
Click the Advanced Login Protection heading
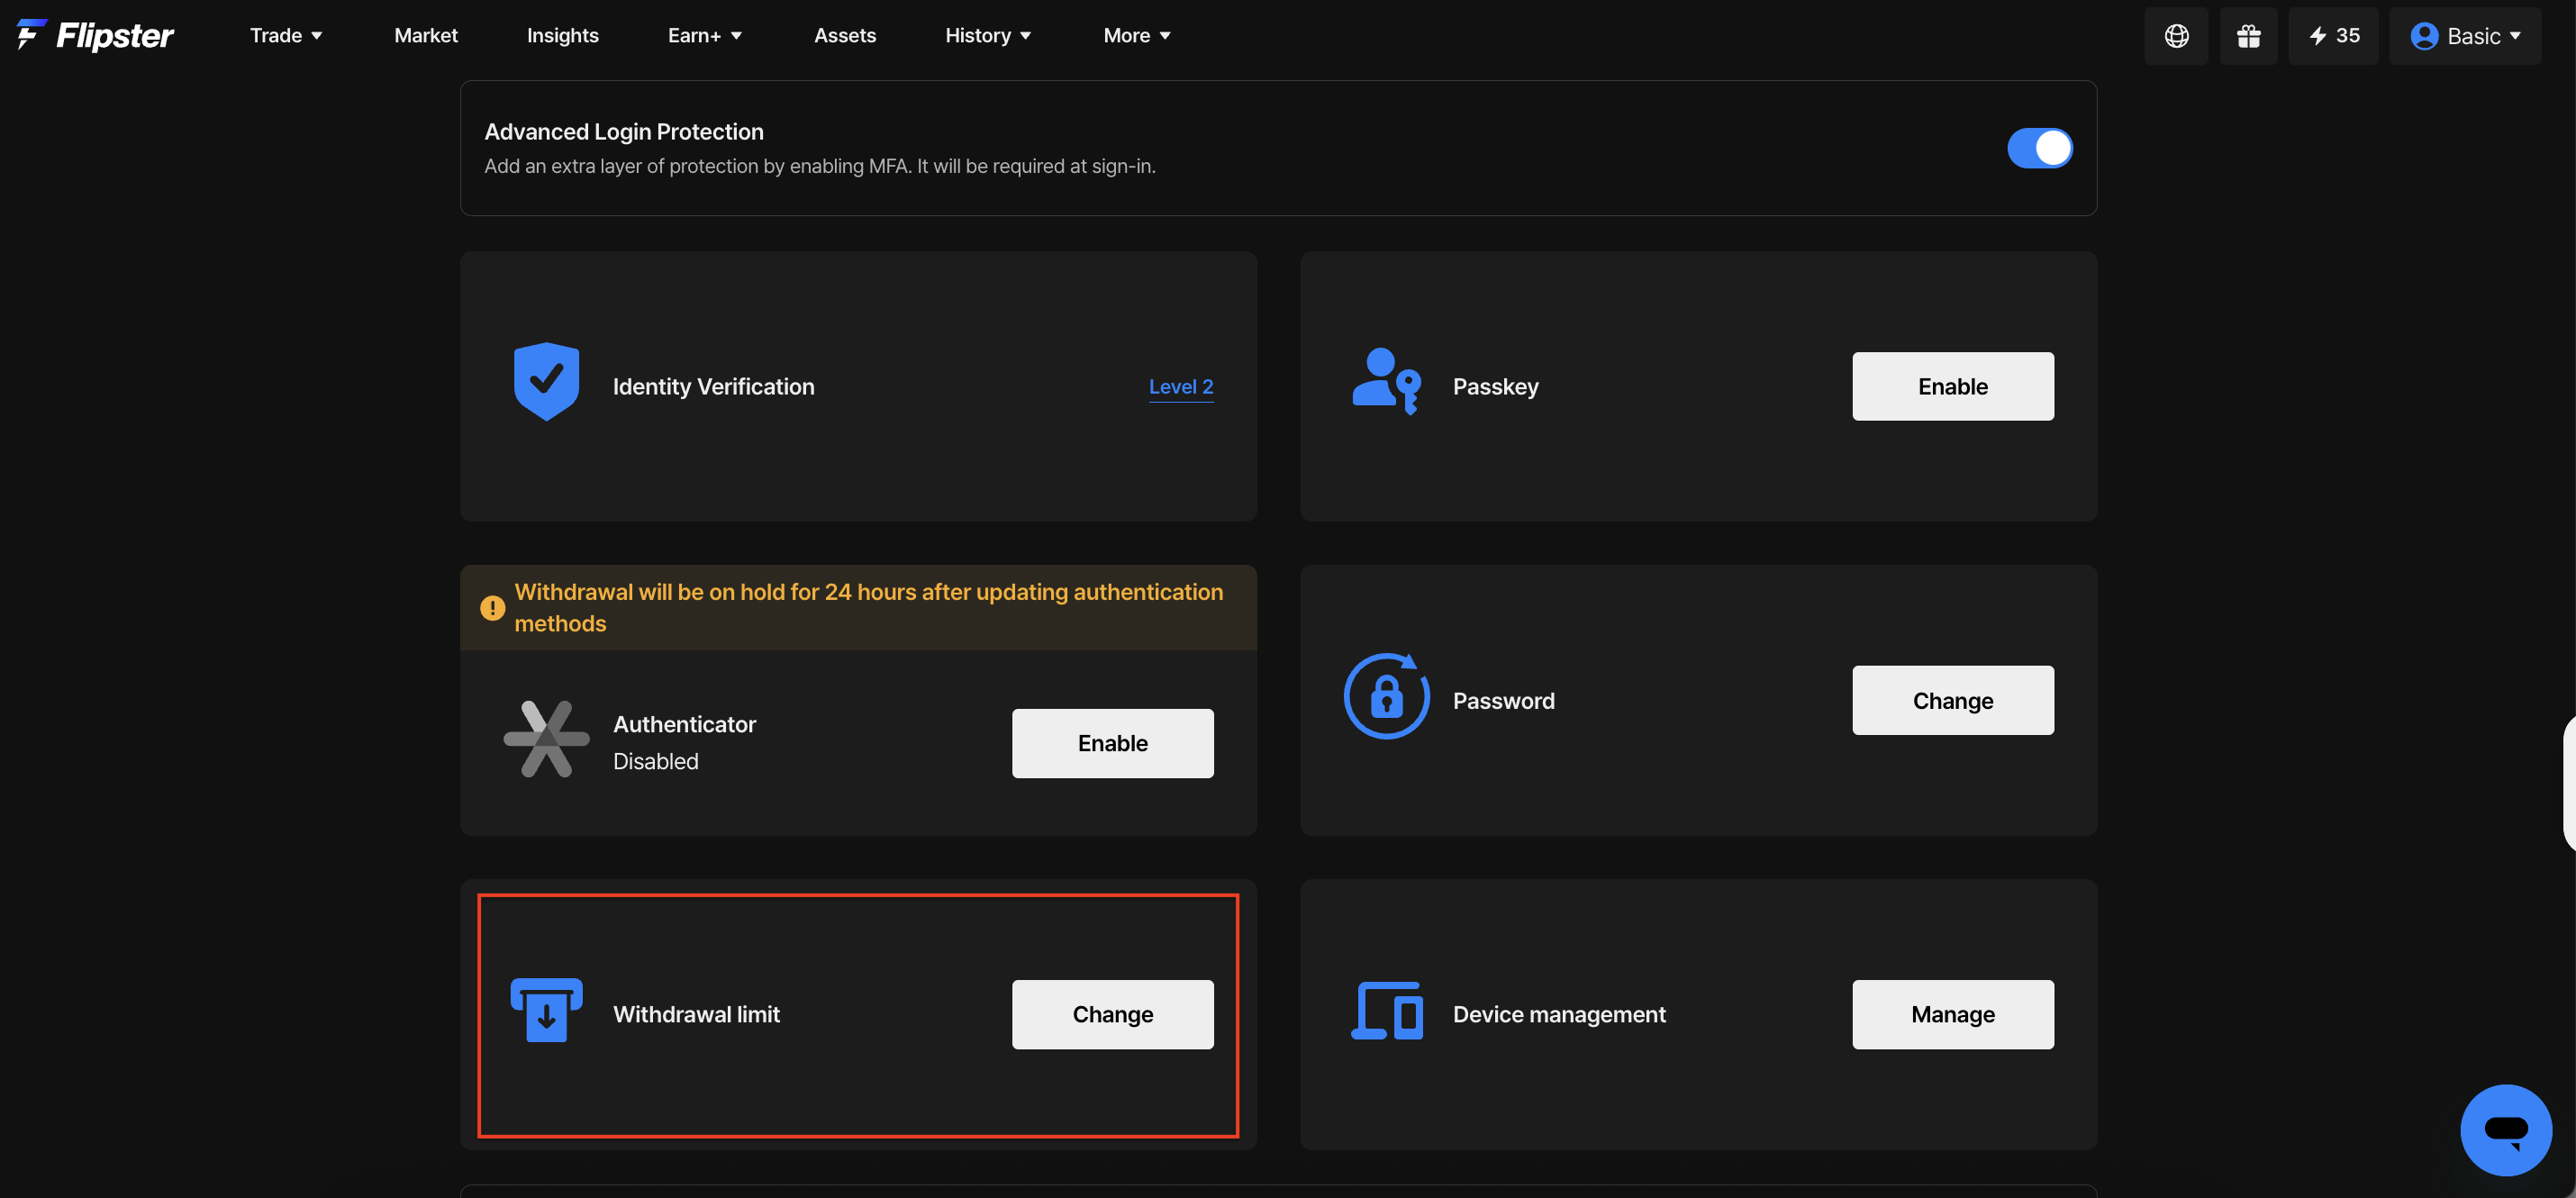pos(624,131)
